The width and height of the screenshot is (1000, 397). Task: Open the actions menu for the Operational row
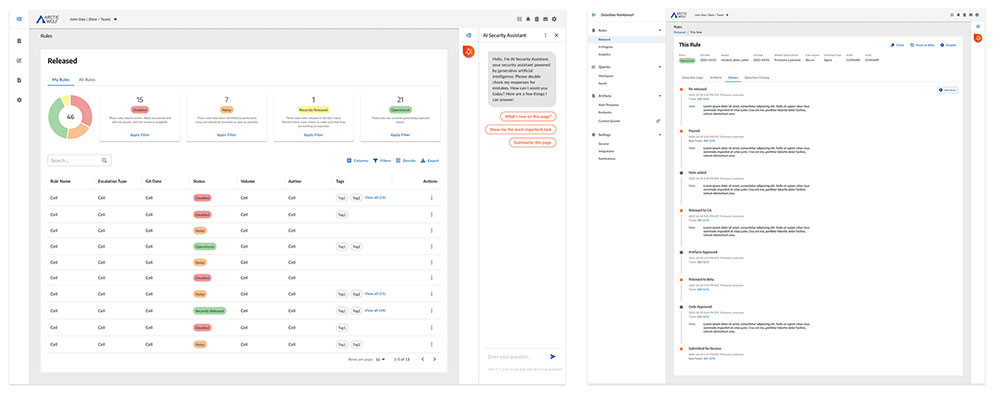pyautogui.click(x=432, y=246)
